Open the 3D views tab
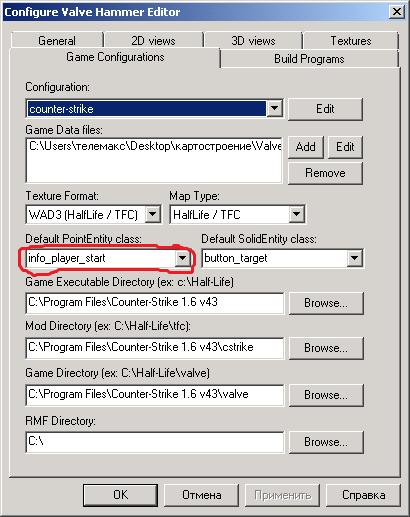Image resolution: width=410 pixels, height=517 pixels. pos(253,40)
